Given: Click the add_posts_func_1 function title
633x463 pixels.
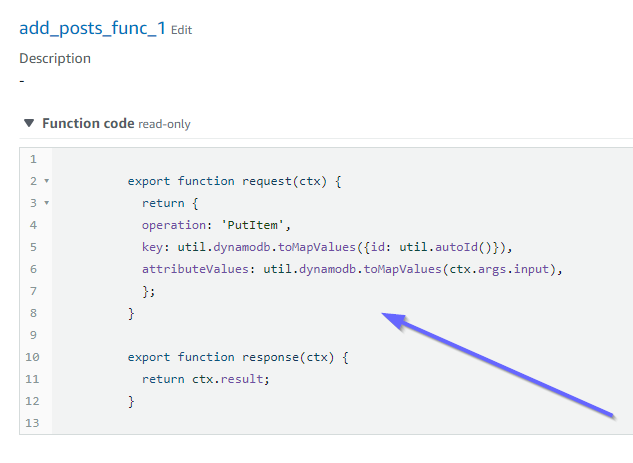Looking at the screenshot, I should 92,28.
